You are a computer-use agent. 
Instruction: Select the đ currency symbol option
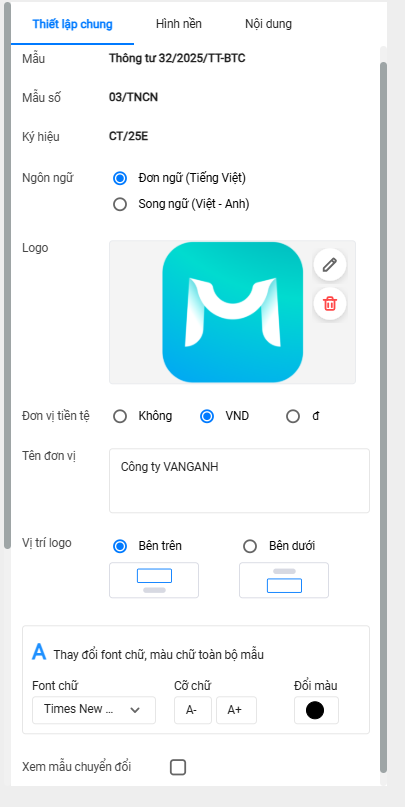293,416
